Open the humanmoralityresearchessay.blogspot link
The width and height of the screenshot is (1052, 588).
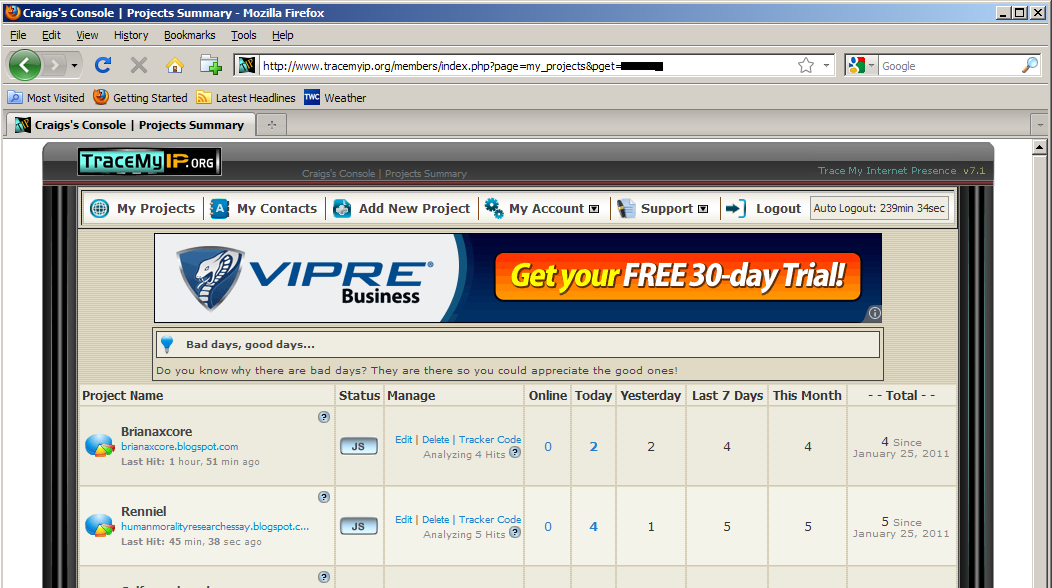[x=215, y=526]
